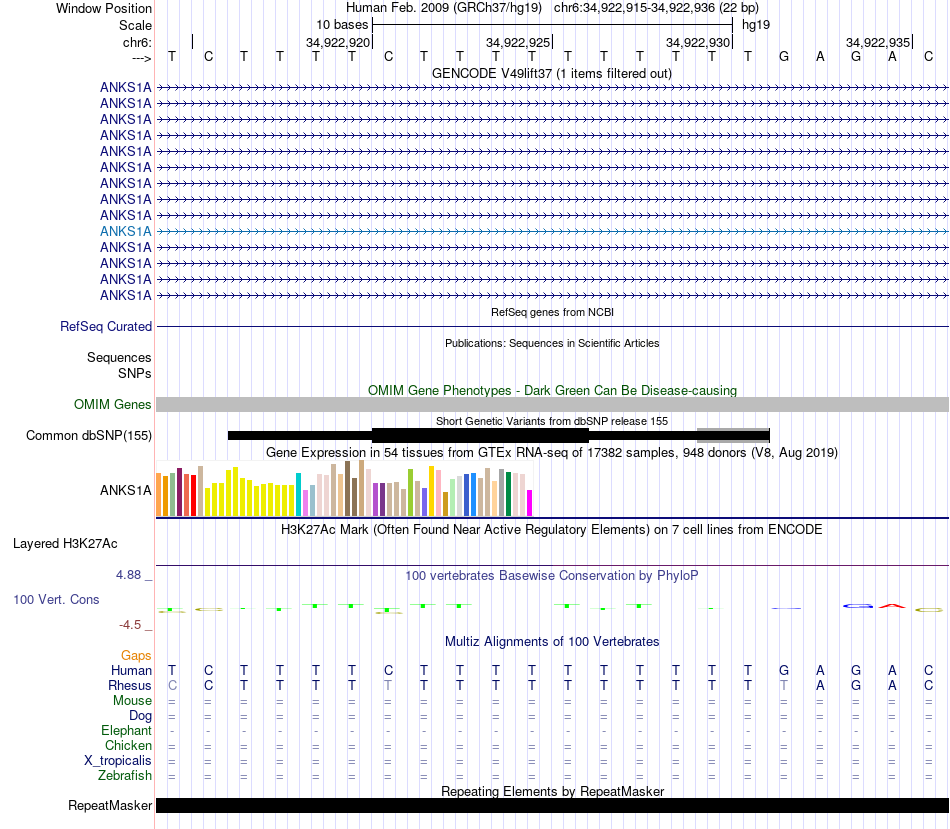Viewport: 950px width, 829px height.
Task: Click the blue G glyph in the conservation track
Action: point(858,606)
